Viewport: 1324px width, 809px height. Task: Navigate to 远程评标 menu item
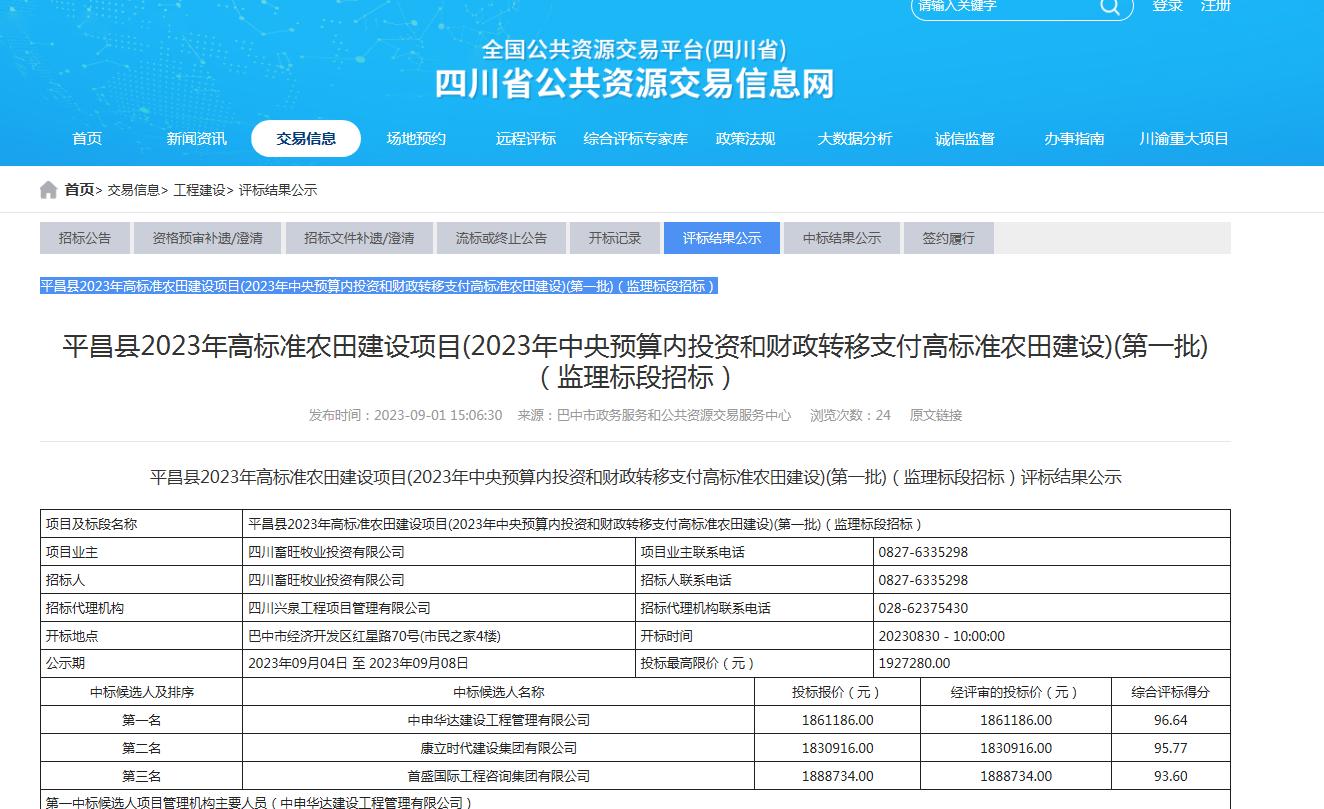(x=525, y=139)
